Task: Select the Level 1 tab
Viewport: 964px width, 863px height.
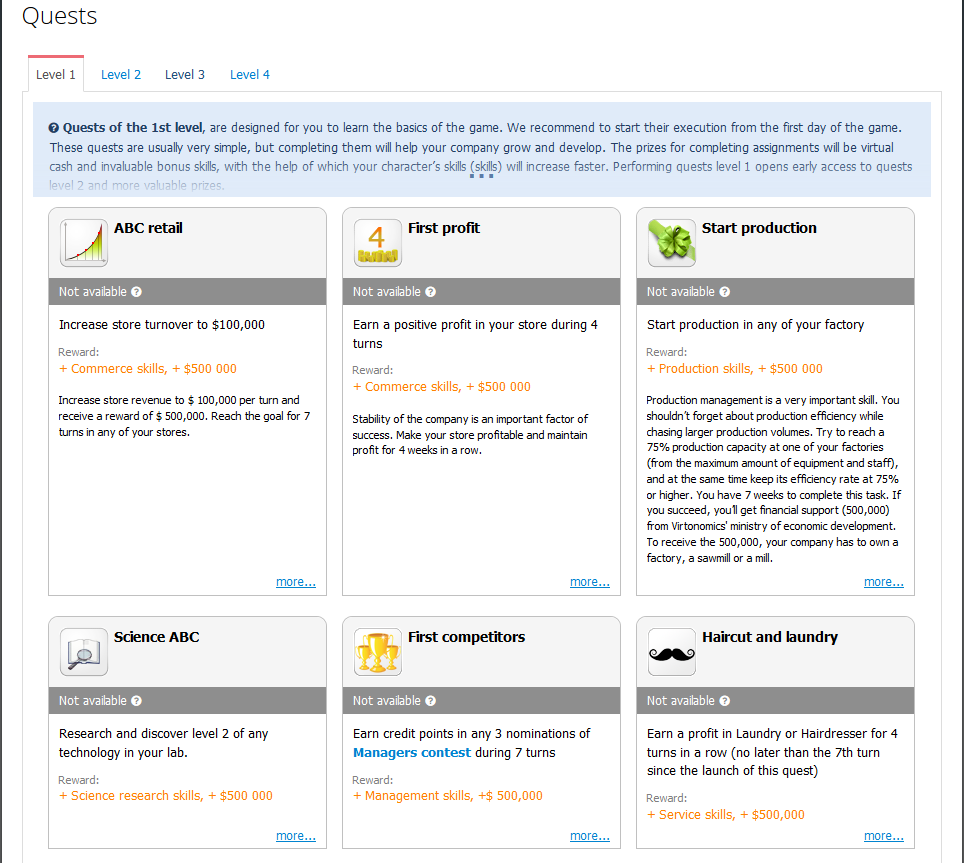Action: 56,74
